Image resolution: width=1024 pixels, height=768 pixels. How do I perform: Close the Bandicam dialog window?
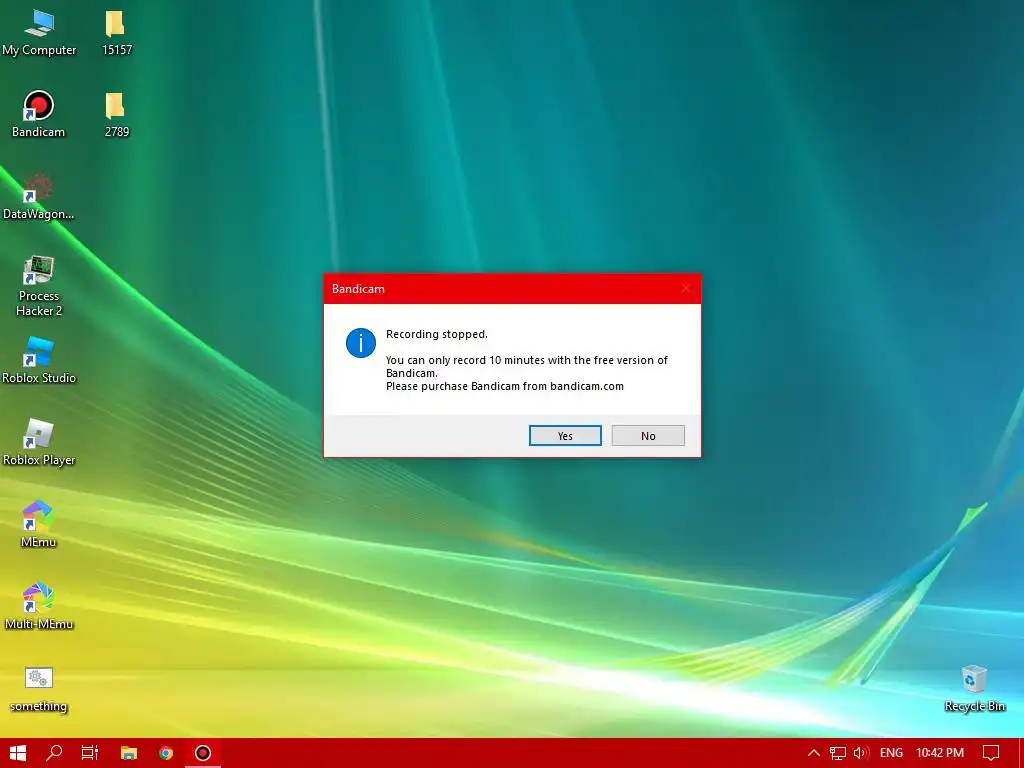686,289
